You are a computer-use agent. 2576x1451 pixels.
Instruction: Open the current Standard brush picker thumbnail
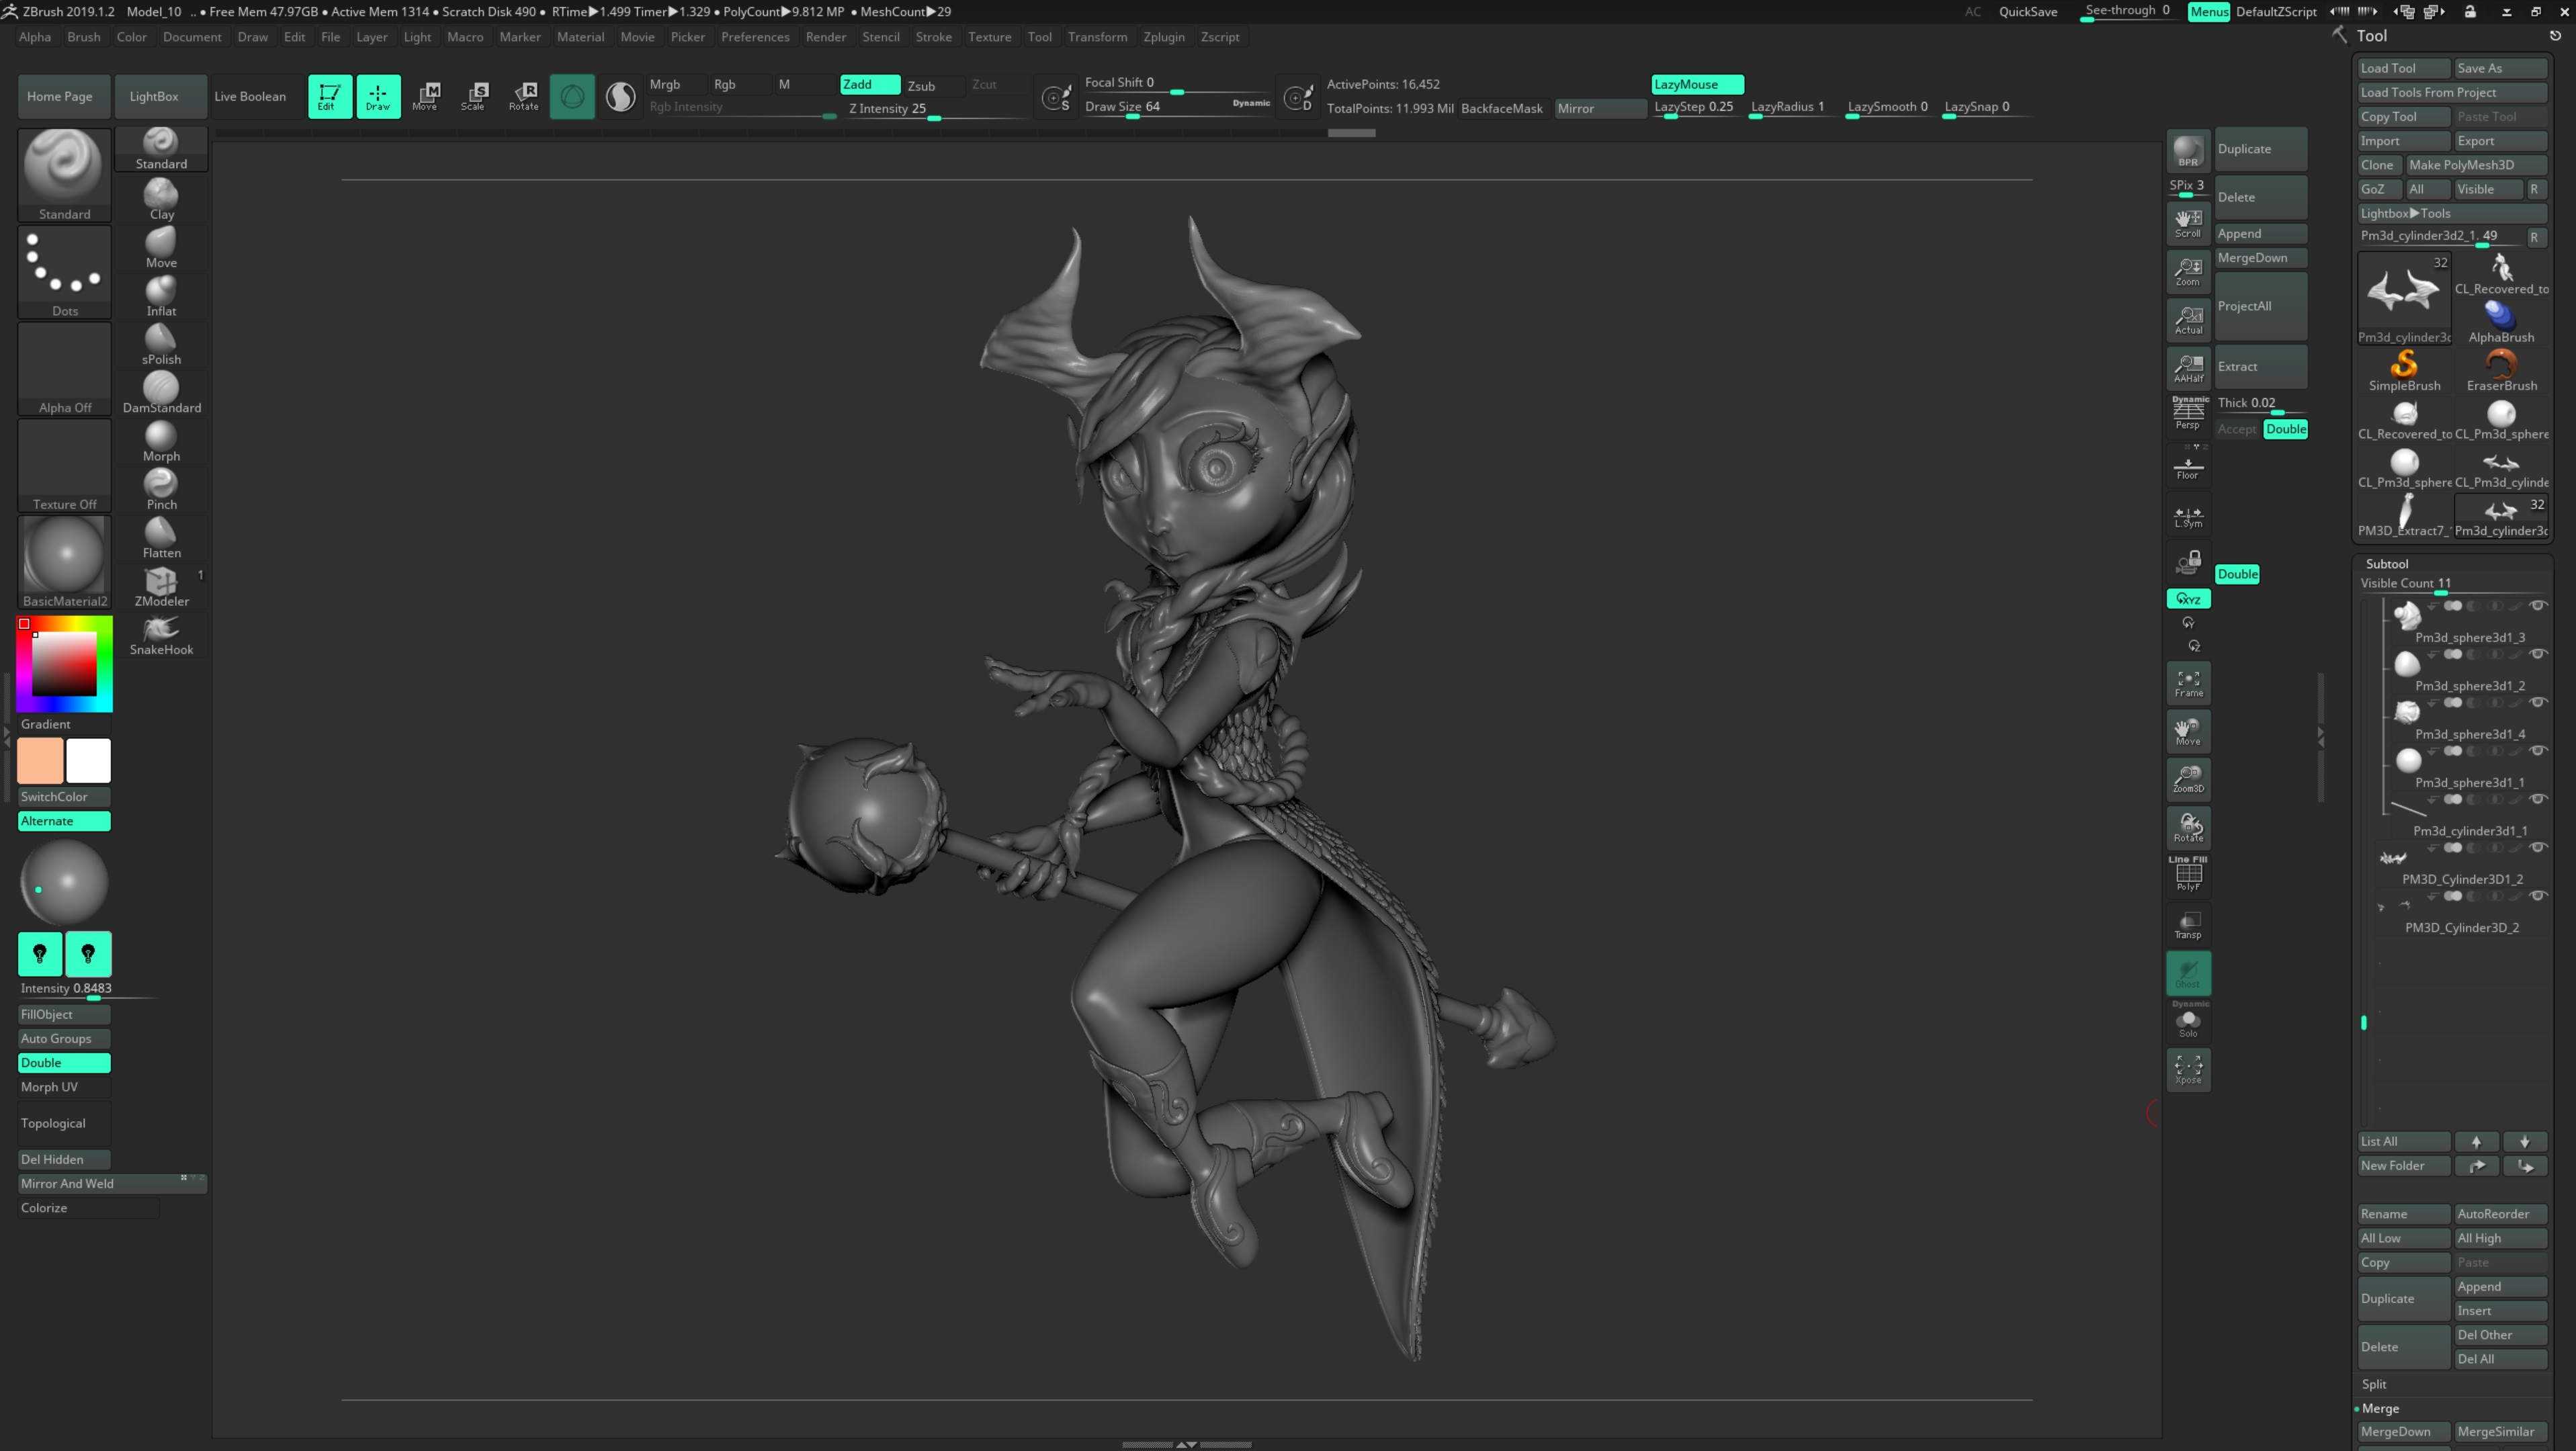(x=64, y=175)
